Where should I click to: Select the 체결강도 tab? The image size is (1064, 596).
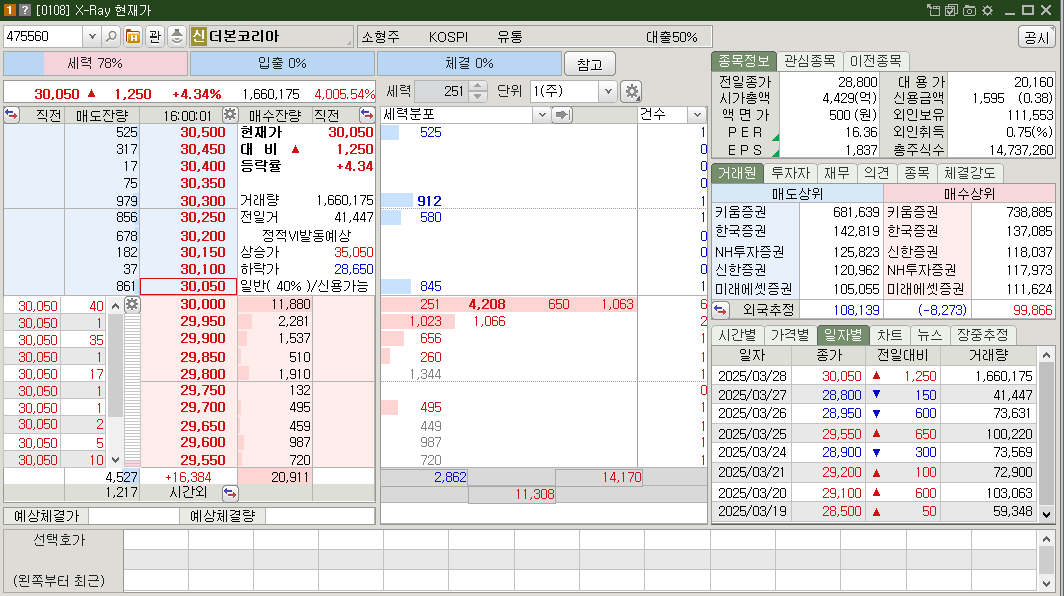(970, 173)
